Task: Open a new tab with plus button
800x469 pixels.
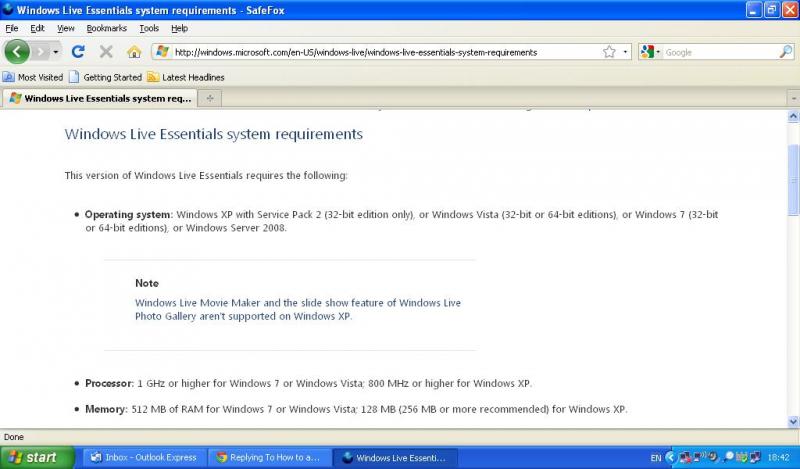Action: click(210, 98)
